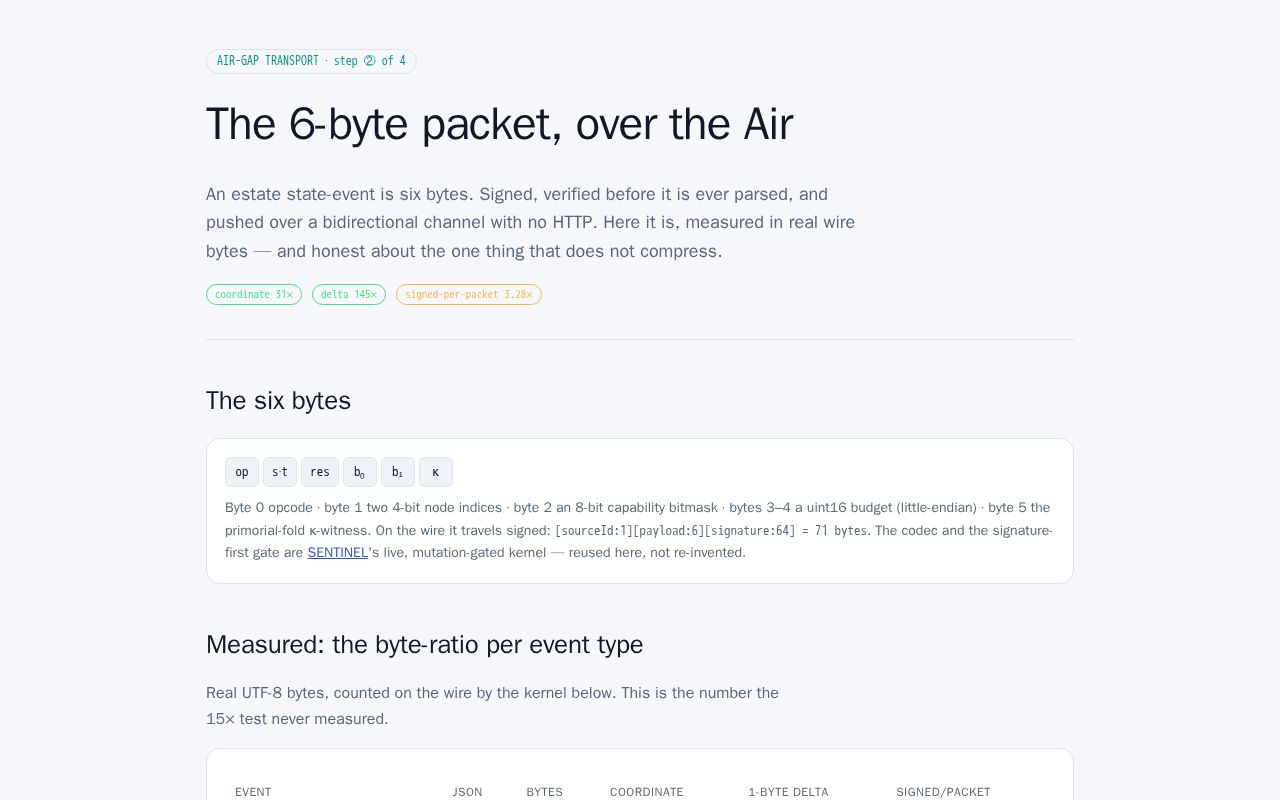The image size is (1280, 800).
Task: Select the "κ" witness byte chip
Action: coord(436,472)
